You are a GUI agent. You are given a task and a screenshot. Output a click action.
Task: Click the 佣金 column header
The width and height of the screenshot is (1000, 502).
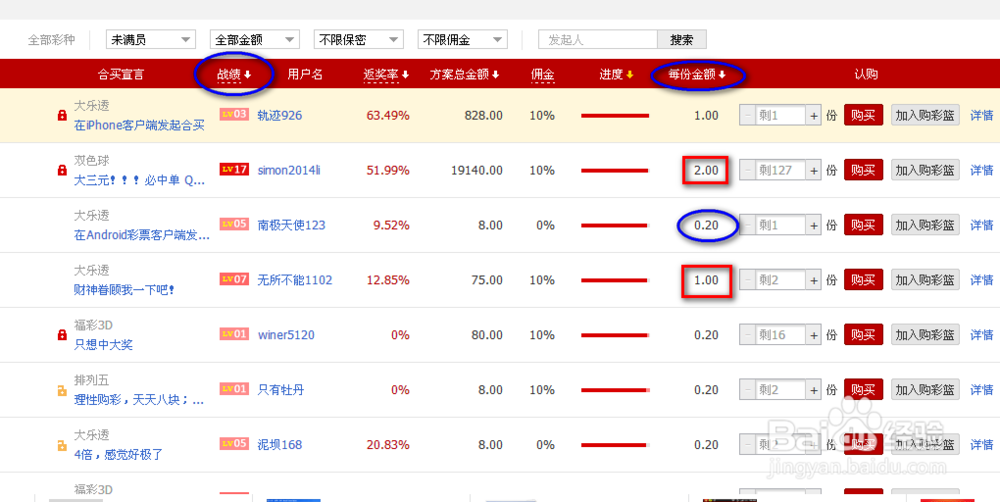coord(542,75)
